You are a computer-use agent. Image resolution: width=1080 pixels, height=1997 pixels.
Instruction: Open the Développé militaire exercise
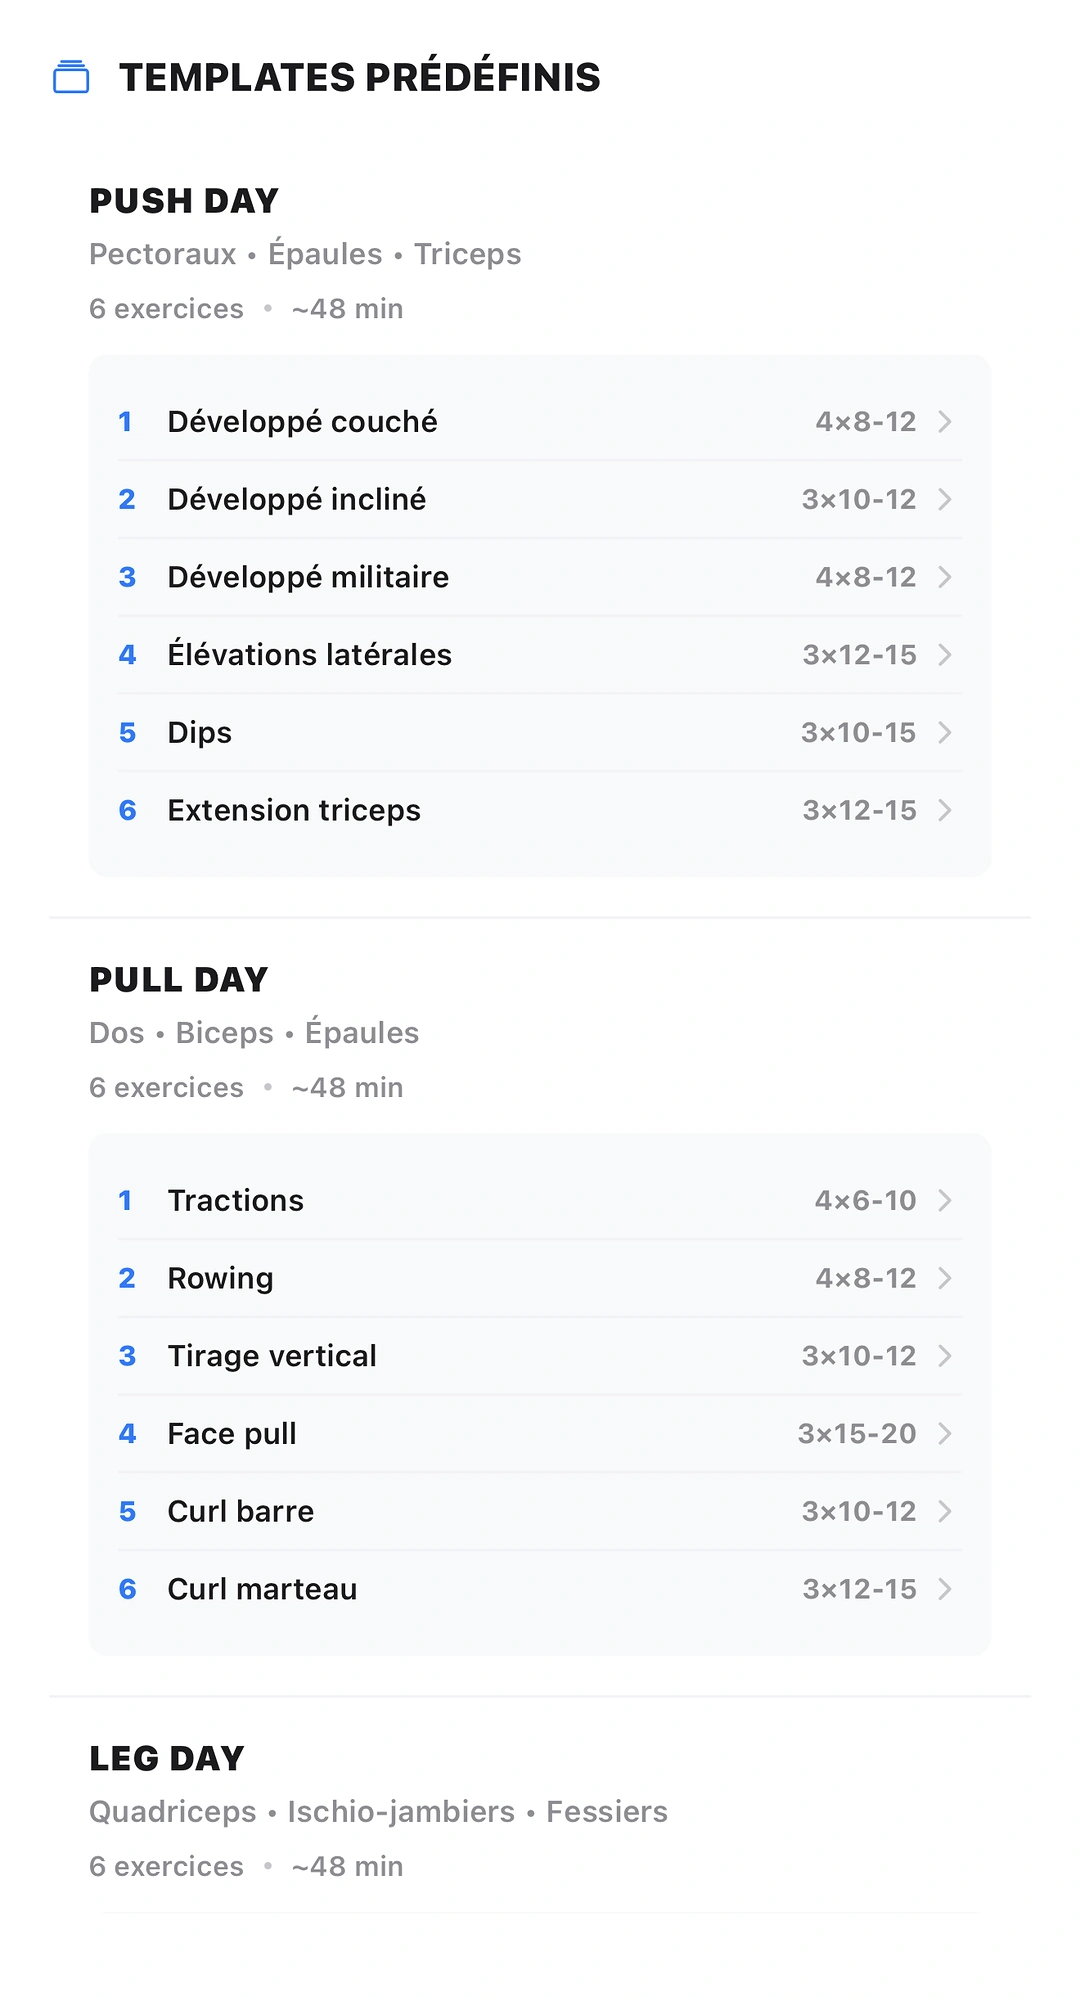click(x=540, y=578)
